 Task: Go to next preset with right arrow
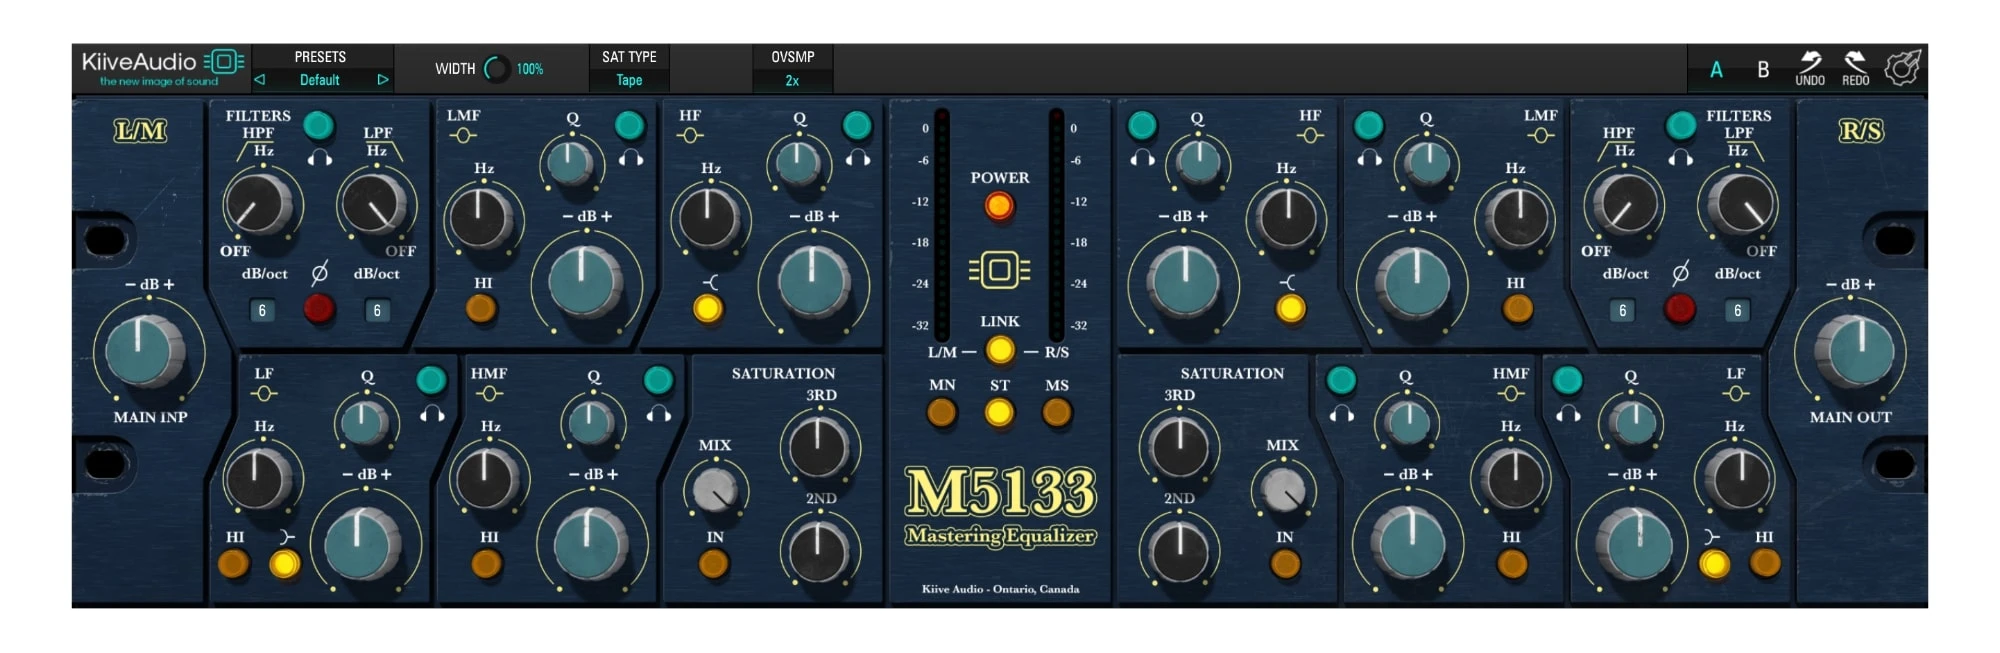click(382, 80)
